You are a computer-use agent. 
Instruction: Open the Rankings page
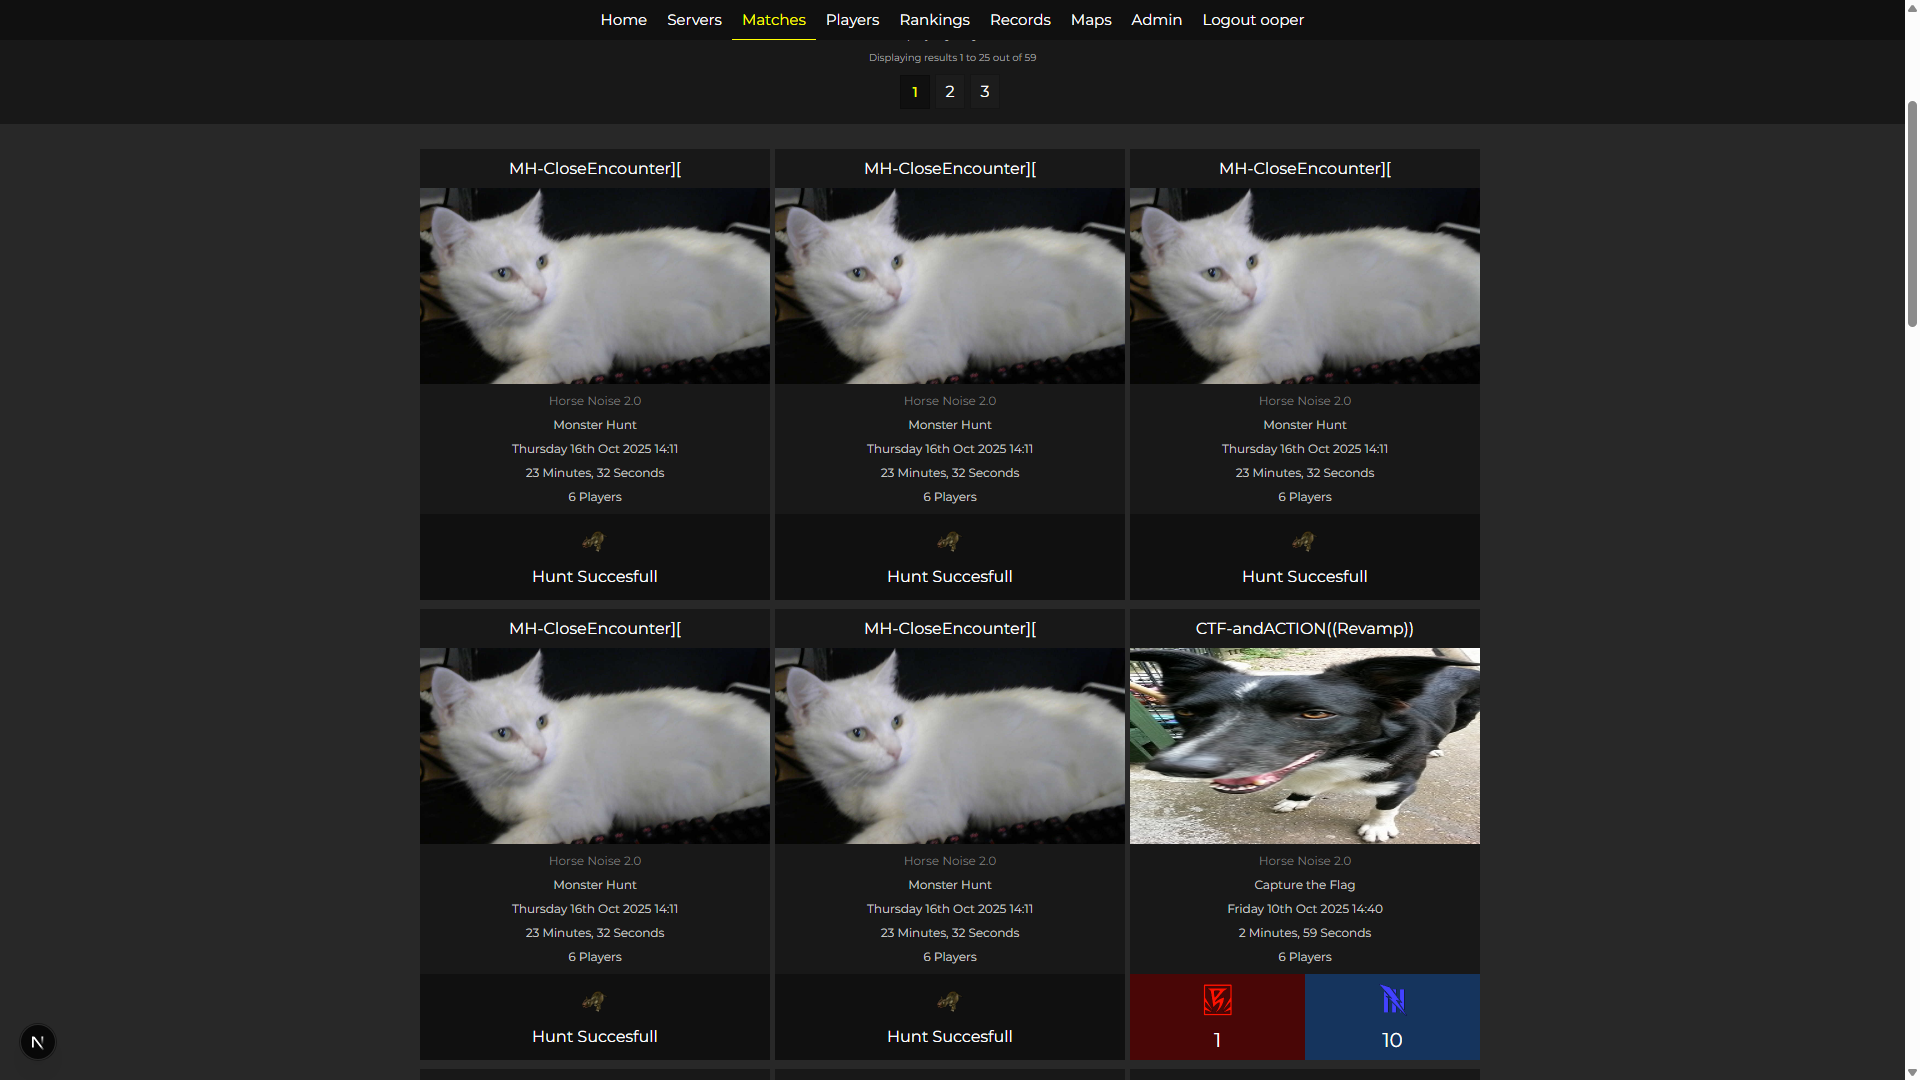coord(934,20)
